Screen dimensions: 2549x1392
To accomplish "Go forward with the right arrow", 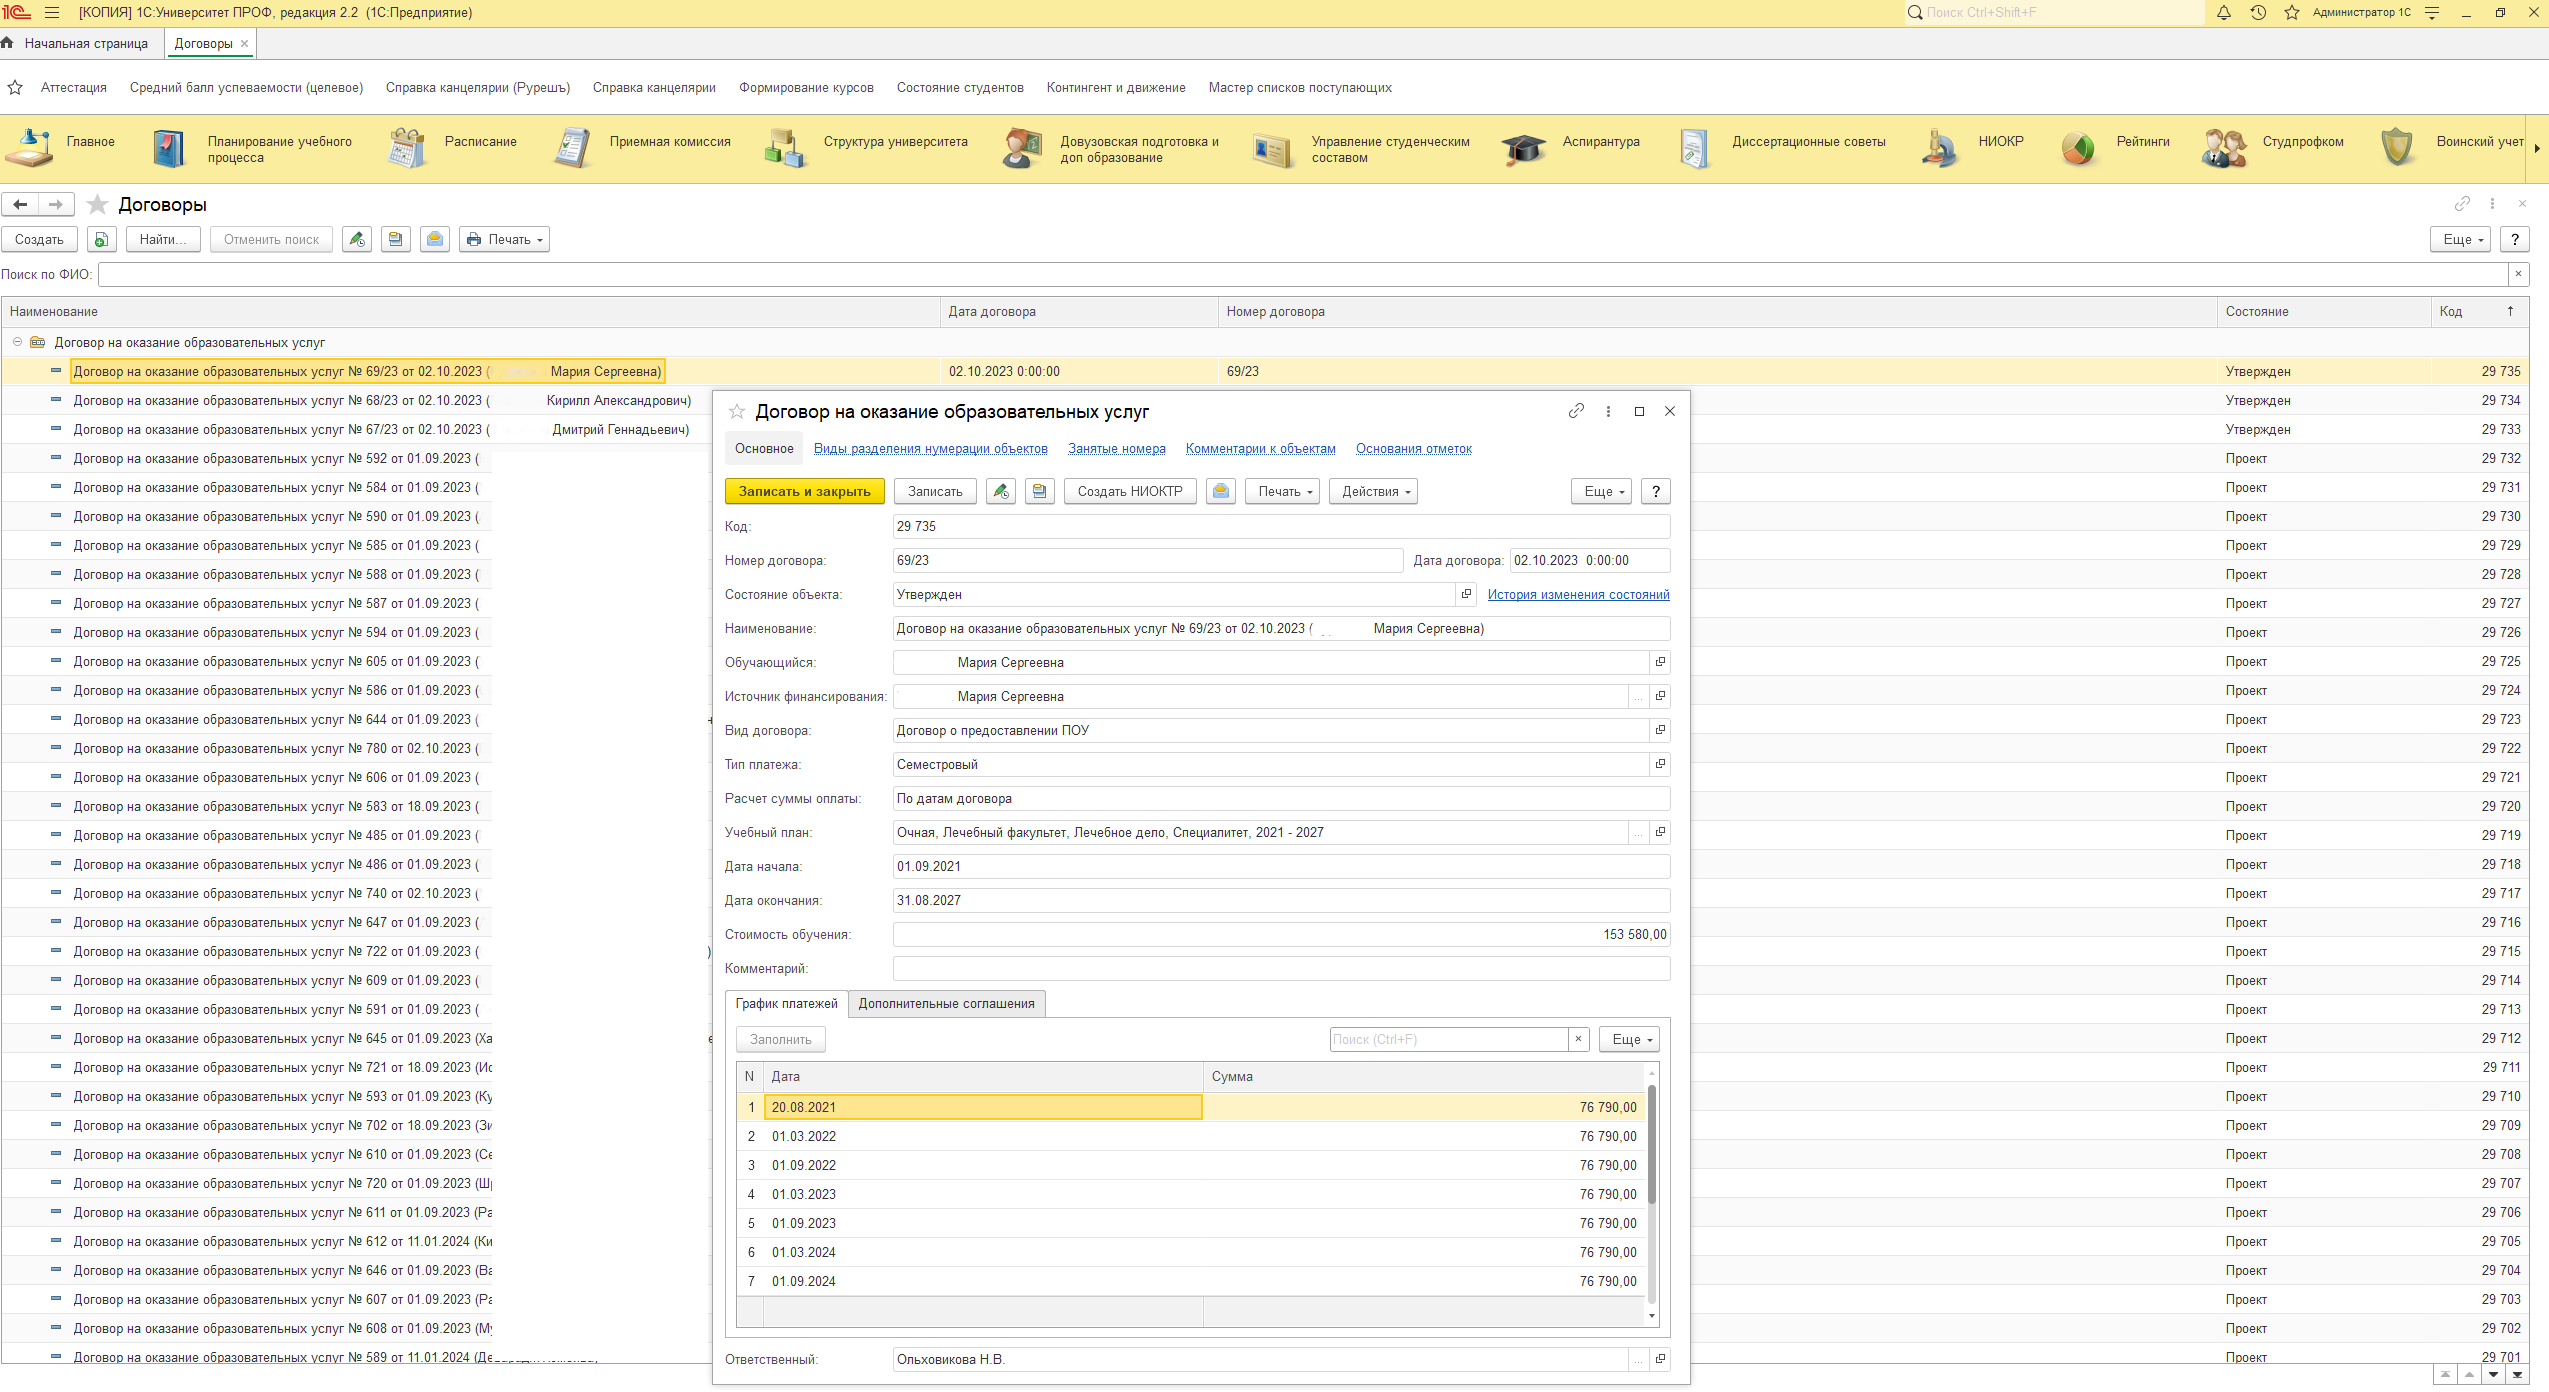I will click(56, 204).
